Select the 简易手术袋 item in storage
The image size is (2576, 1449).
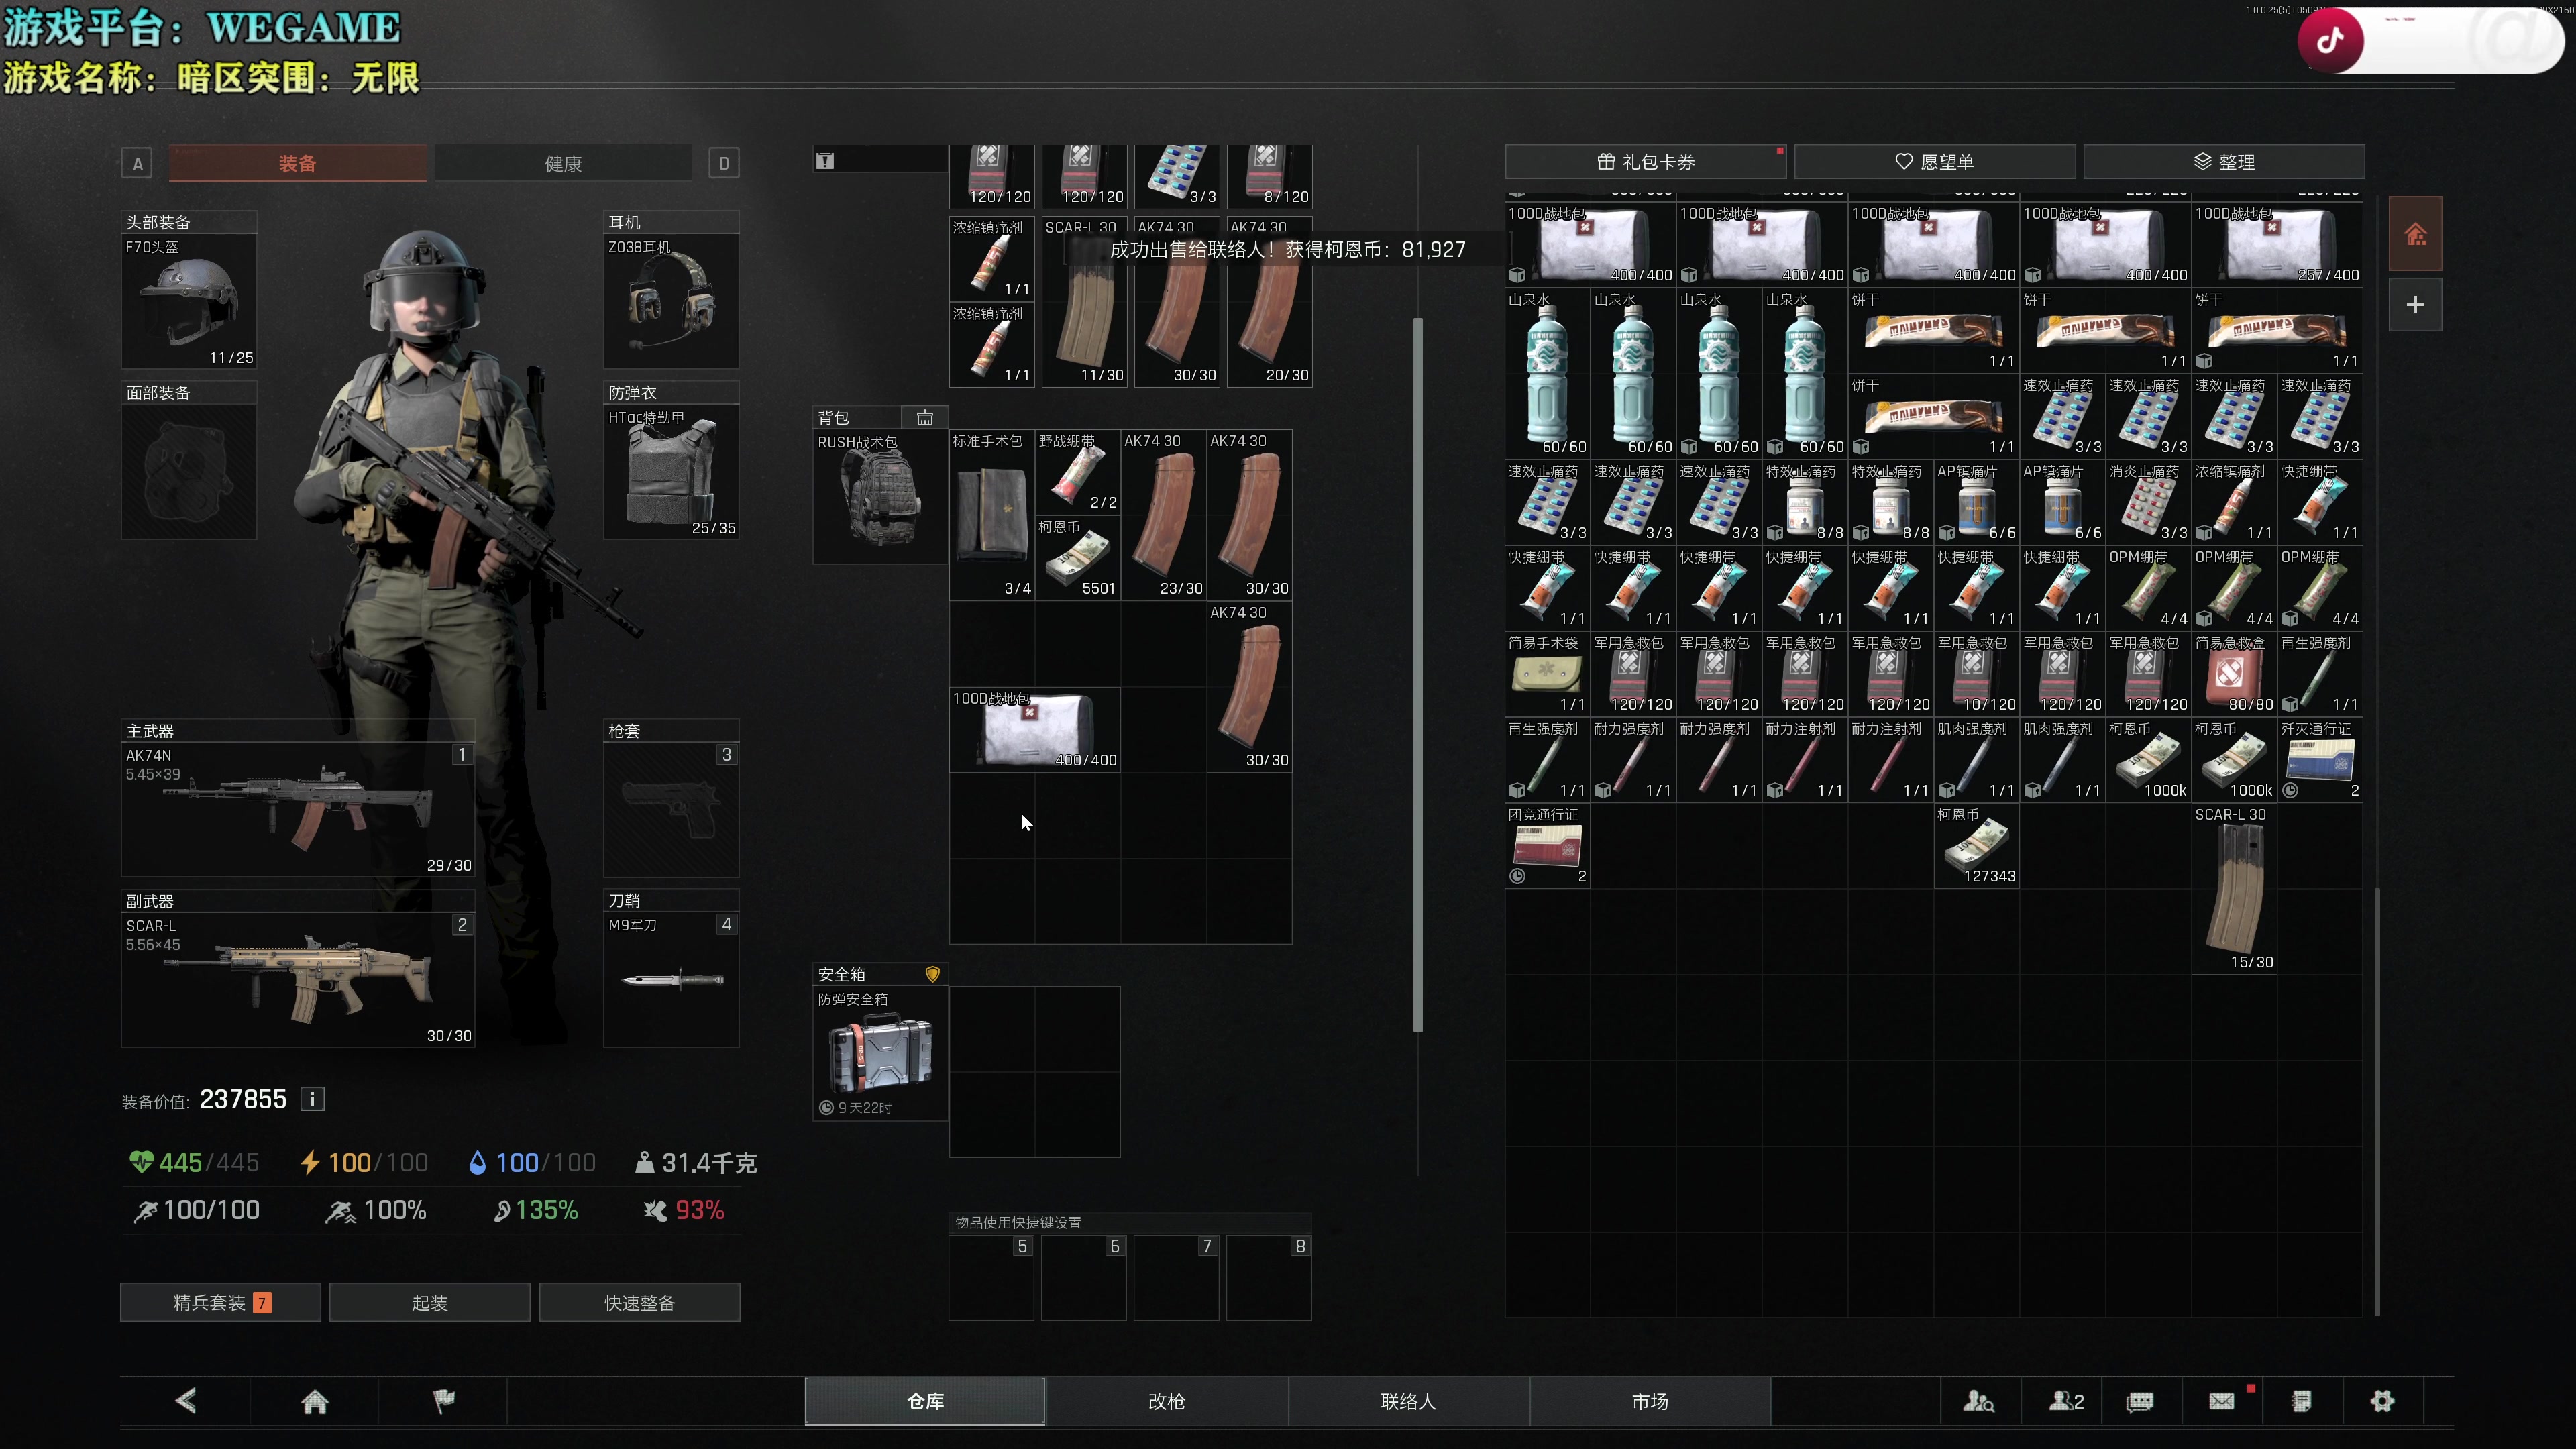1547,673
